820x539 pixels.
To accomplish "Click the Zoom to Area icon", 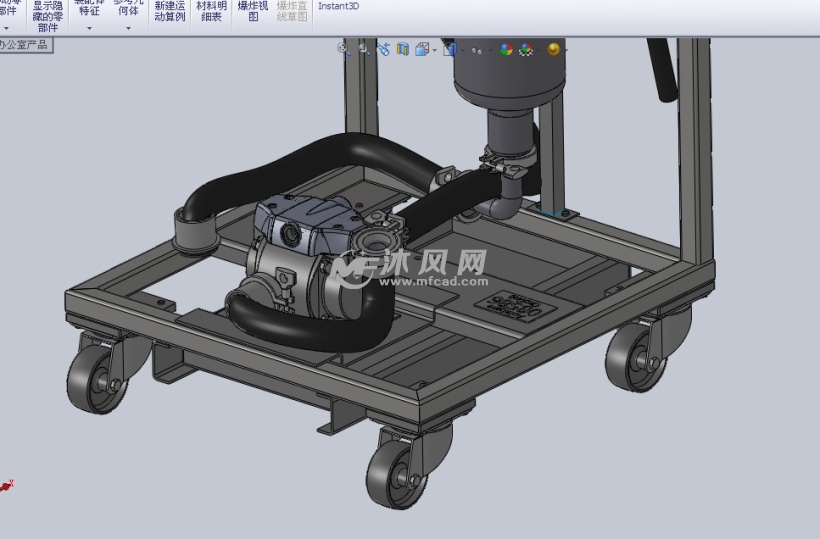I will click(363, 49).
